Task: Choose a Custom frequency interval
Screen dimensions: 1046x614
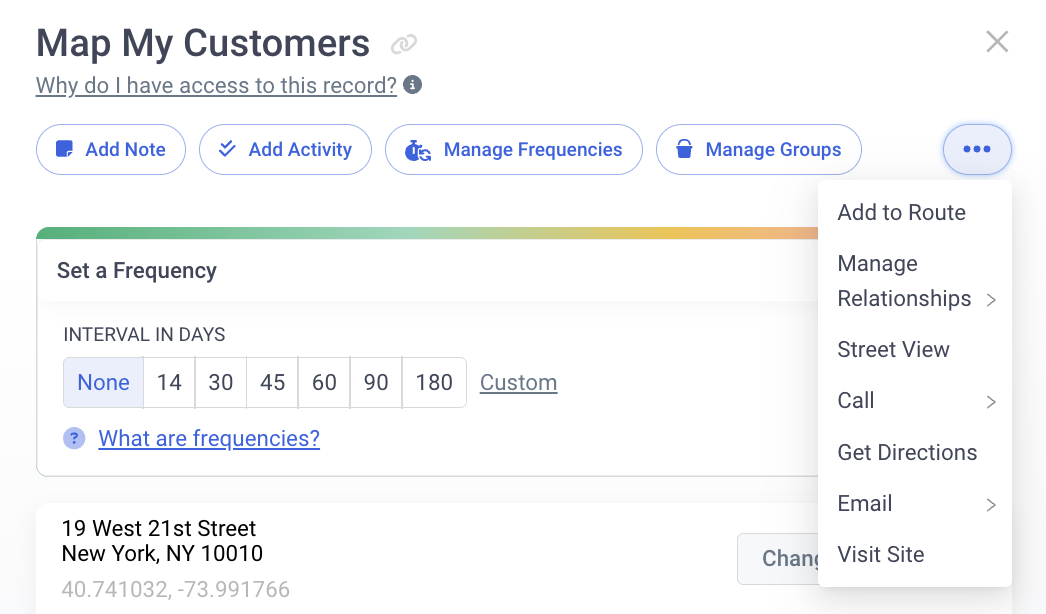Action: tap(518, 382)
